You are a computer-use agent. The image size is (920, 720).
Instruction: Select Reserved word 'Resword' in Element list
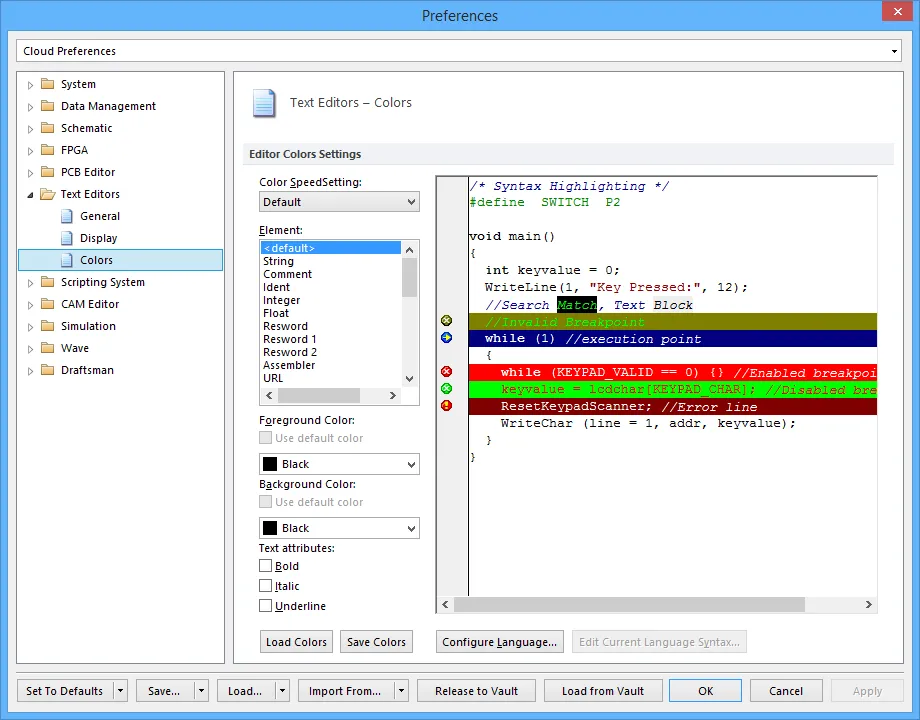[286, 326]
